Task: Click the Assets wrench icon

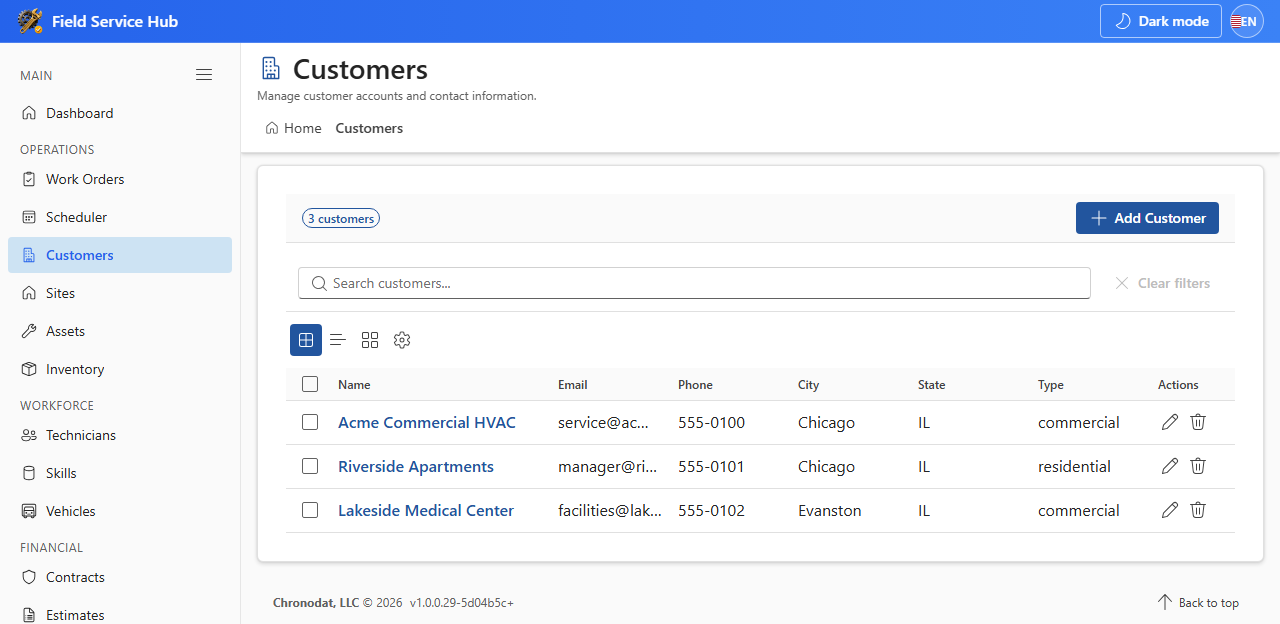Action: coord(29,331)
